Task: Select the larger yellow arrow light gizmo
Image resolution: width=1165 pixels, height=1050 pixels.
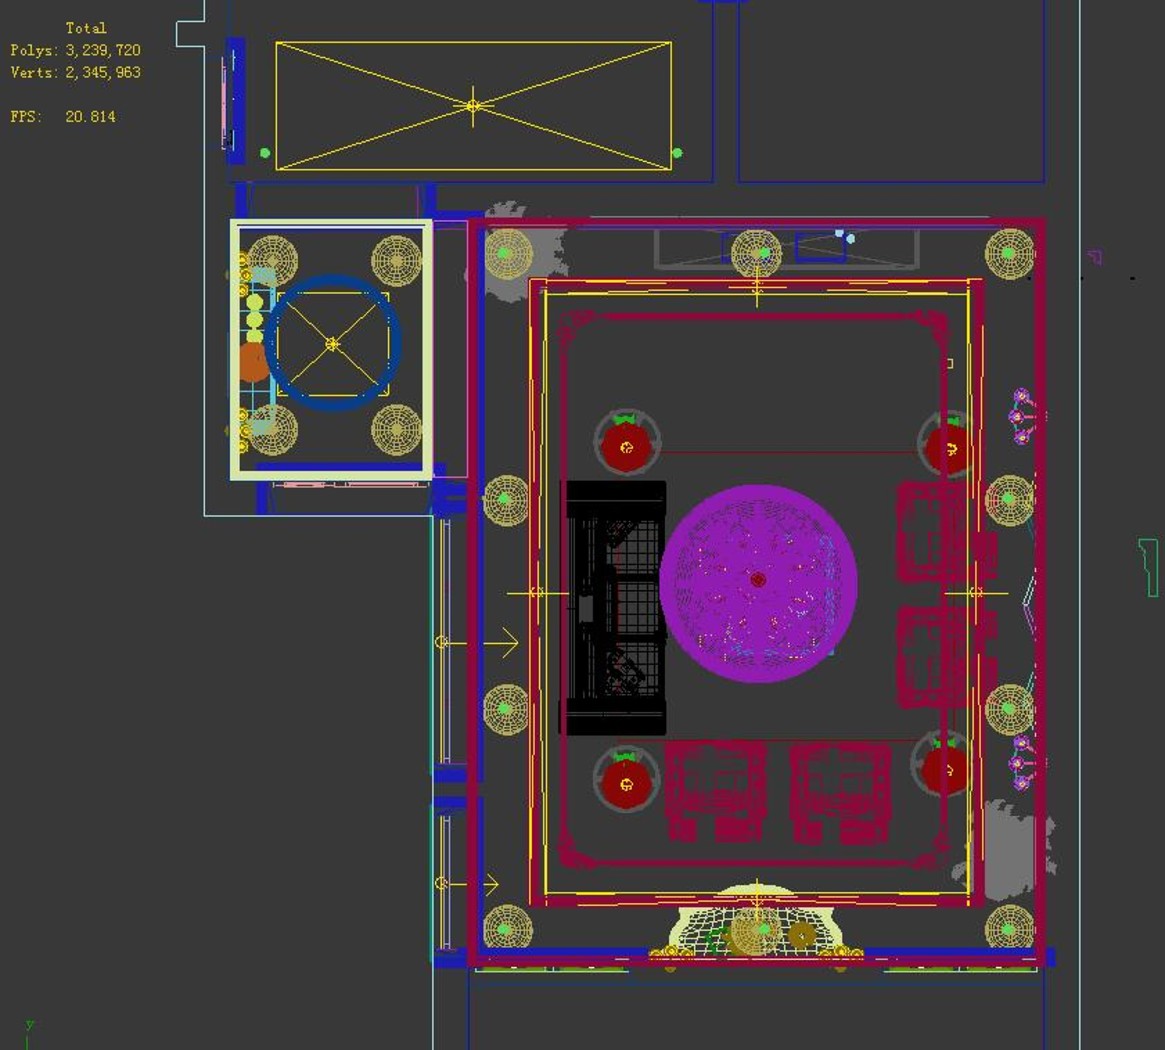Action: coord(478,642)
